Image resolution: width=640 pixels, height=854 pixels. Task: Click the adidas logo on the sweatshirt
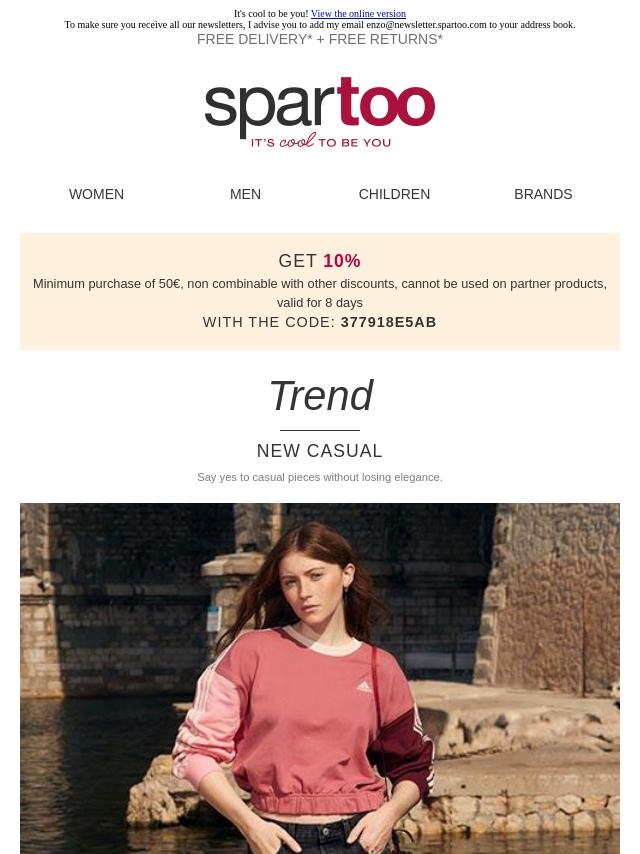(364, 686)
